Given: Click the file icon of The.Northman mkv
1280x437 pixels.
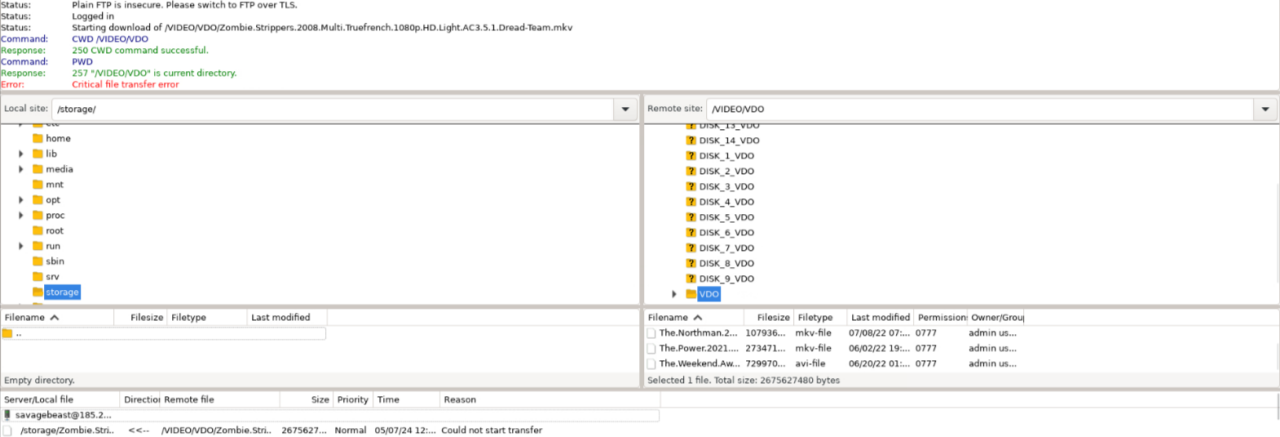Looking at the screenshot, I should (652, 333).
